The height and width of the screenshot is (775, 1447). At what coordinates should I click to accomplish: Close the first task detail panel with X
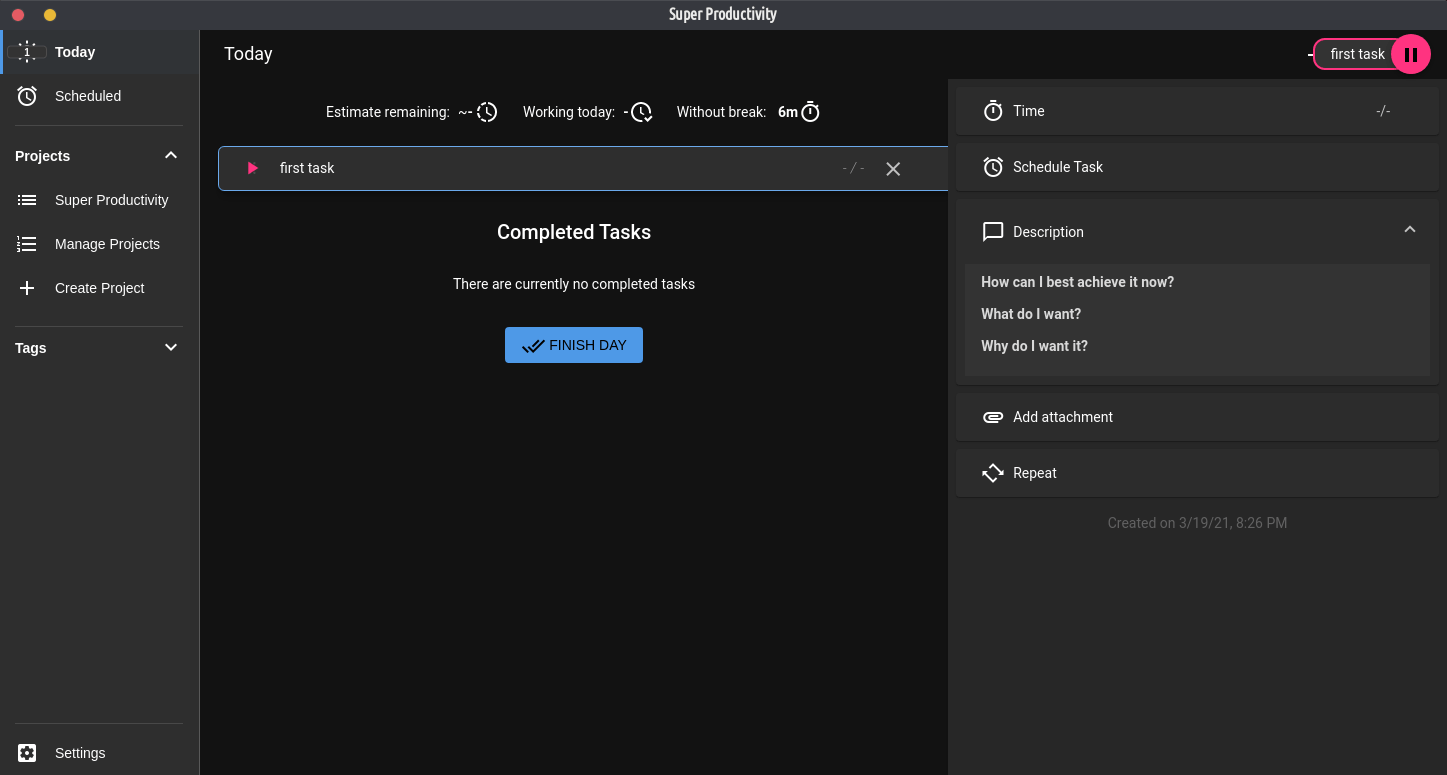(x=893, y=169)
